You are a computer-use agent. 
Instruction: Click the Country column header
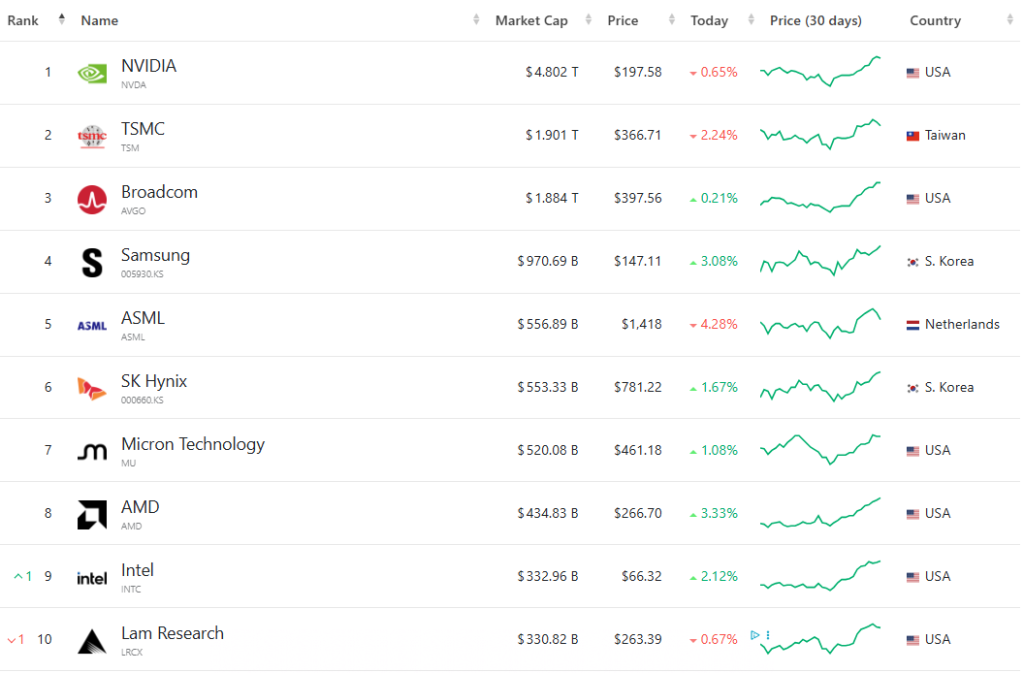pyautogui.click(x=935, y=20)
